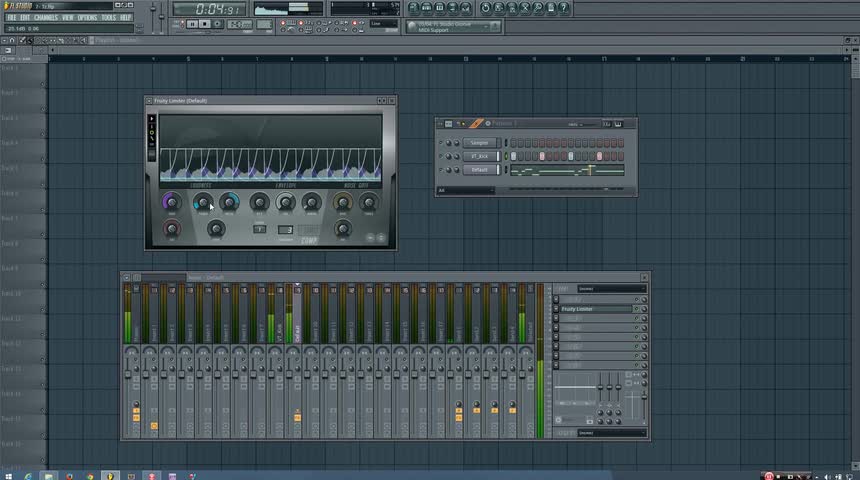This screenshot has width=860, height=480.
Task: Click the step sequencer piano keyboard icon
Action: click(x=619, y=124)
